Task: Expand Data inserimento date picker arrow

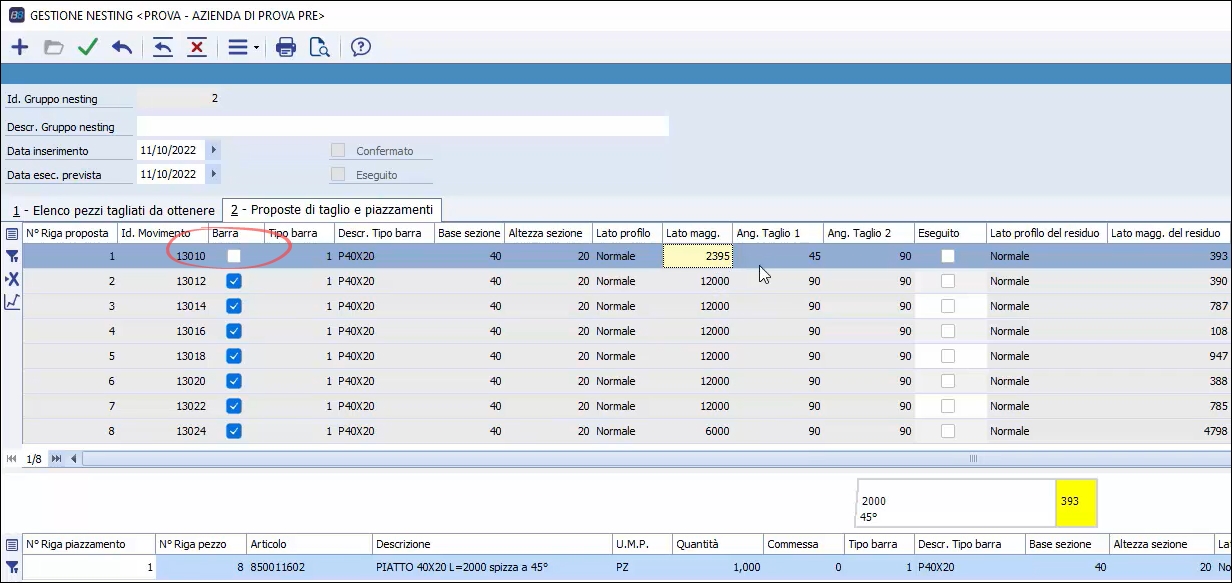Action: click(x=214, y=150)
